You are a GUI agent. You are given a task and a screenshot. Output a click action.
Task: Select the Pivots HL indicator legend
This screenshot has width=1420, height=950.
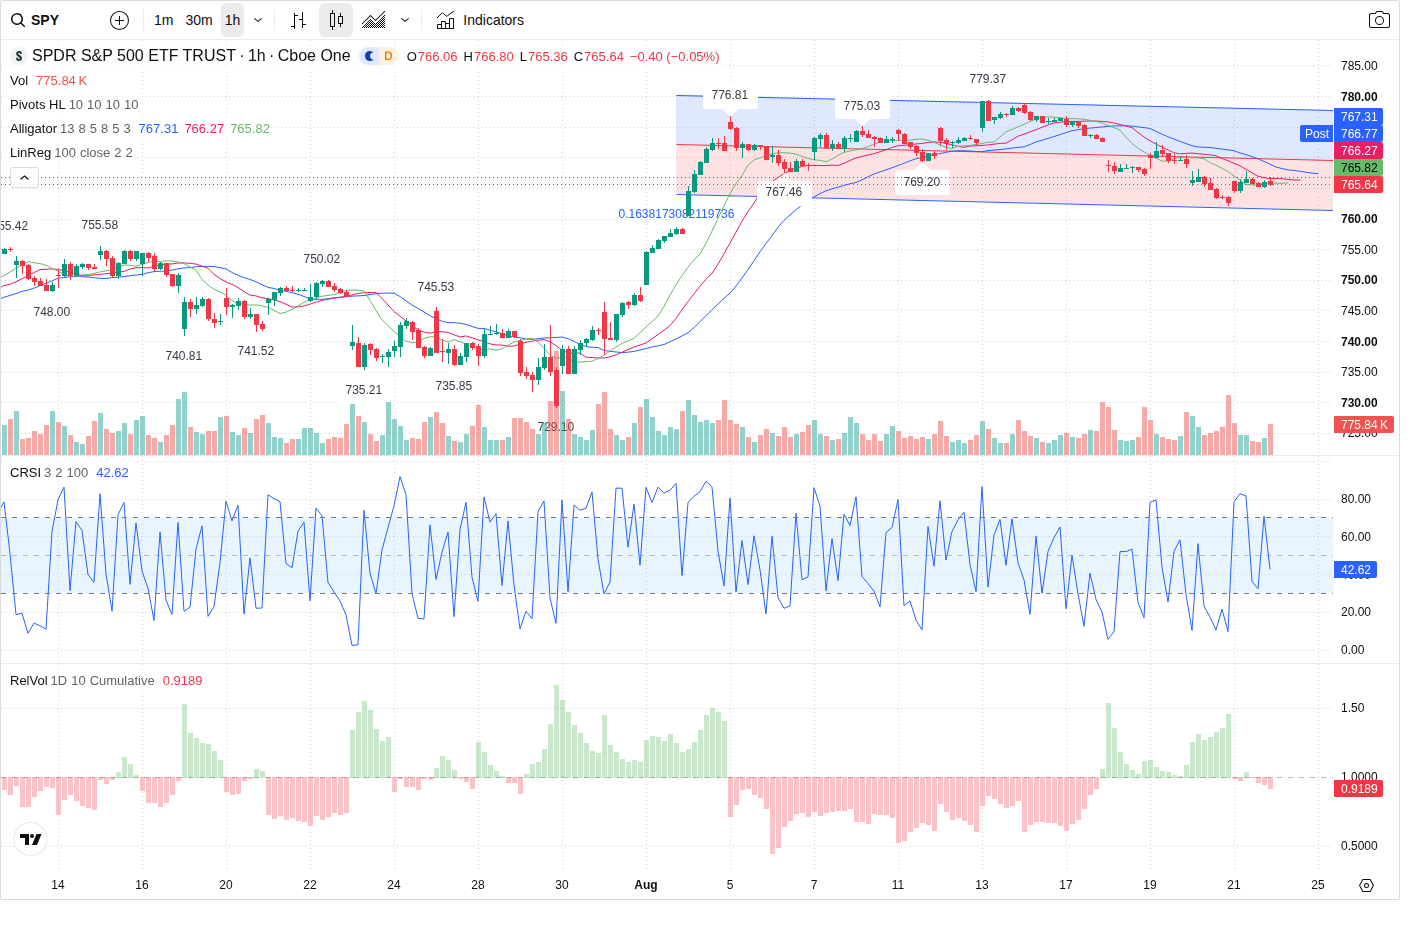point(74,105)
